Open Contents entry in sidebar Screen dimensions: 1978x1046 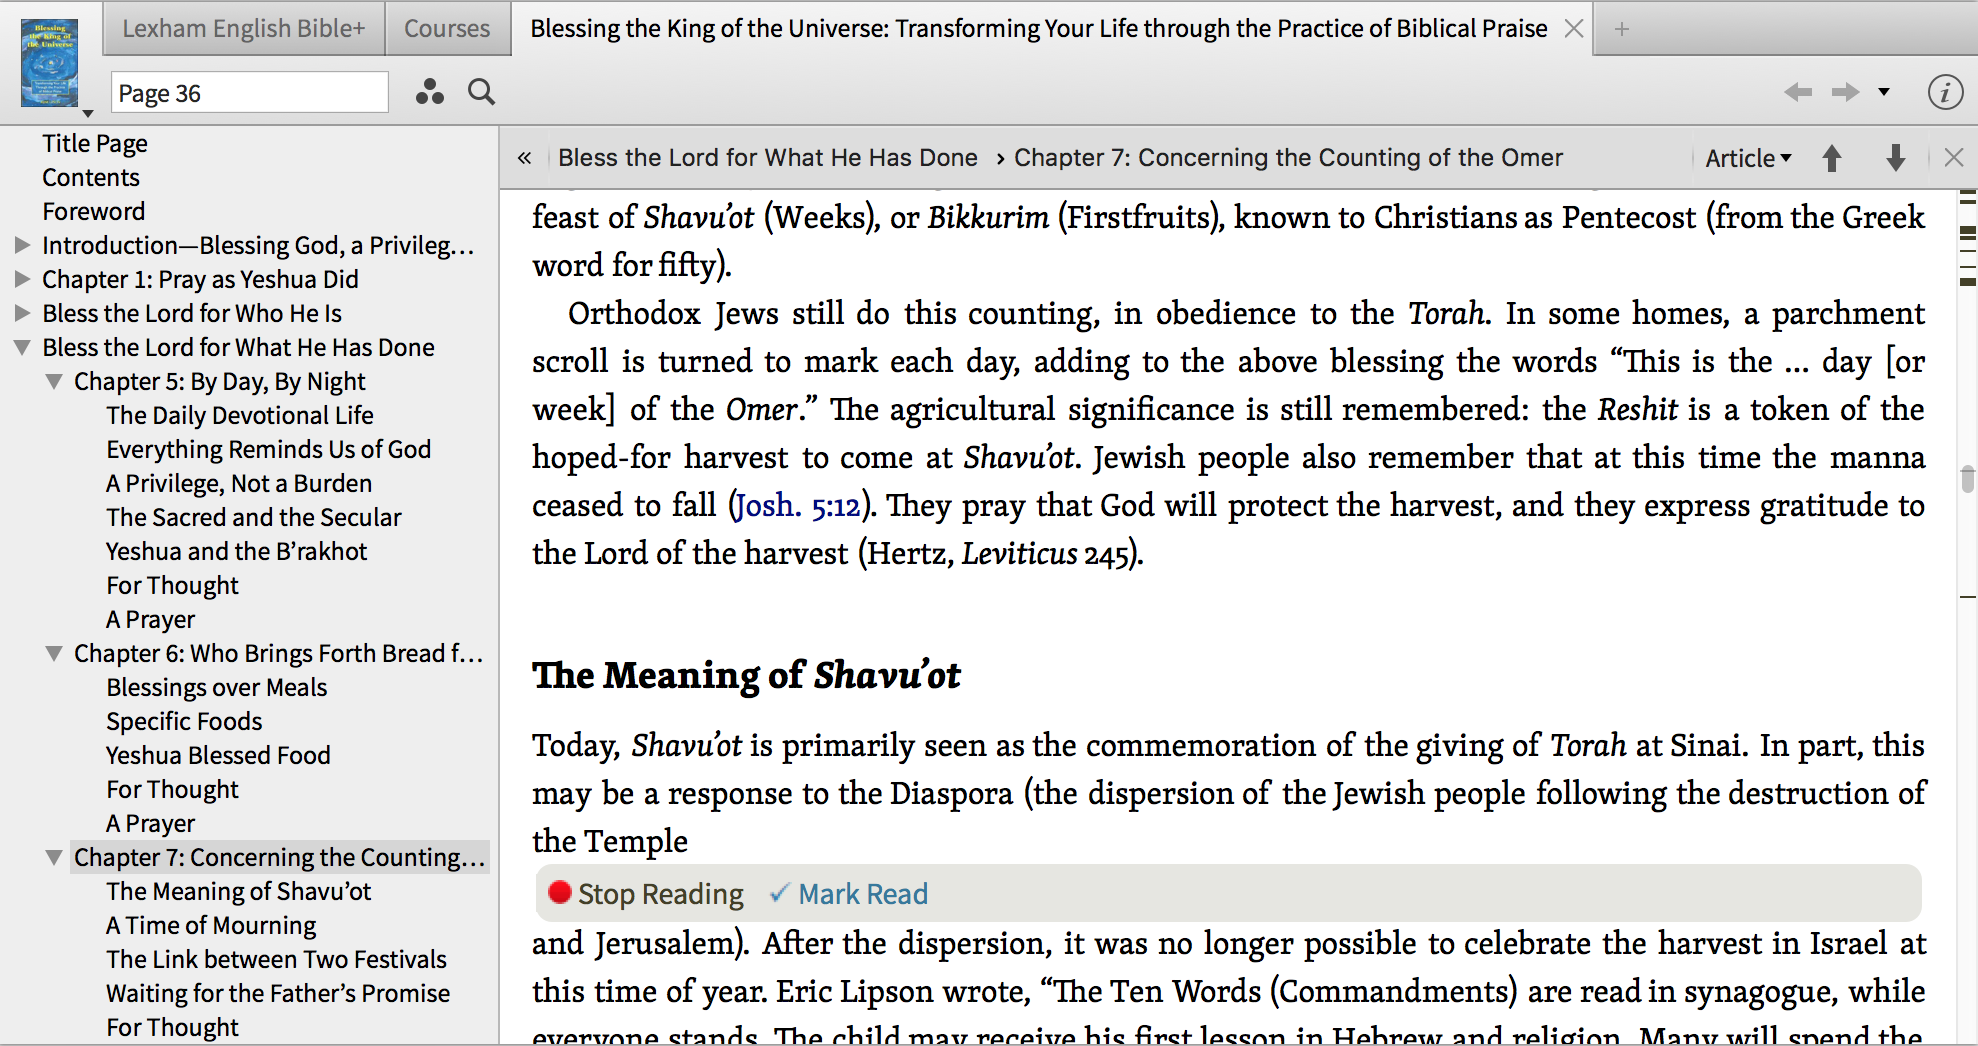tap(91, 177)
